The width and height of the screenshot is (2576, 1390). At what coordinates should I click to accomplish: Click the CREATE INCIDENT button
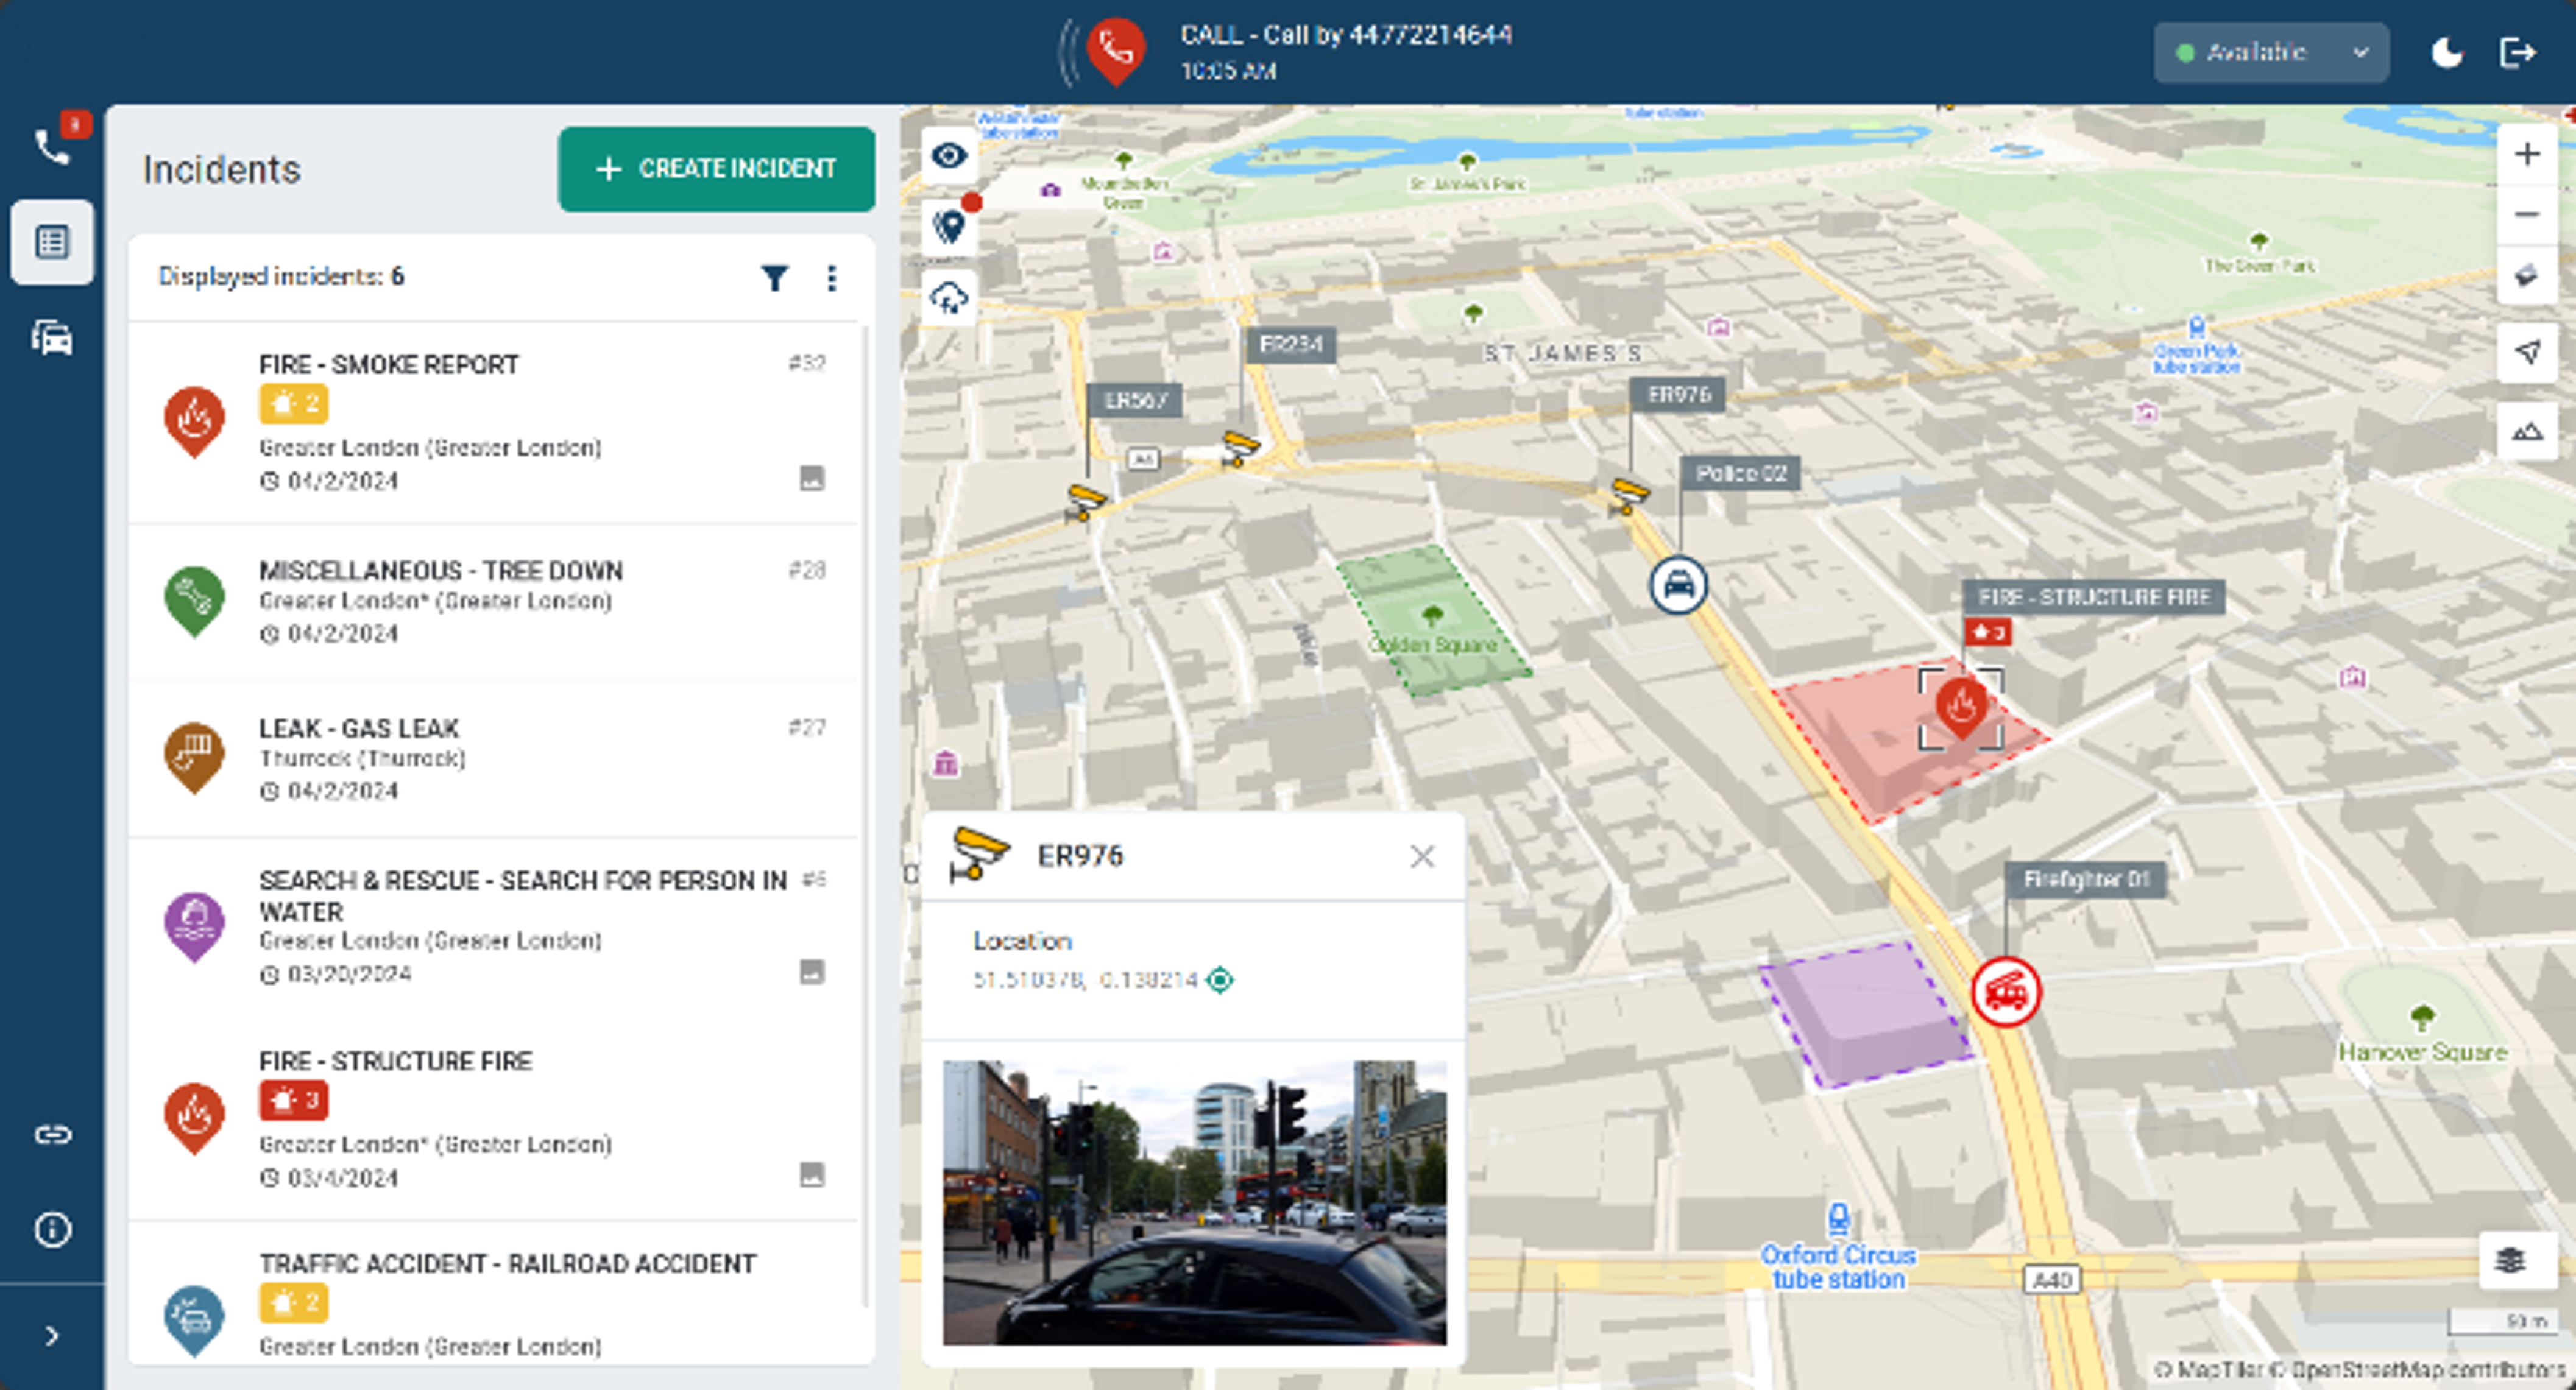716,169
